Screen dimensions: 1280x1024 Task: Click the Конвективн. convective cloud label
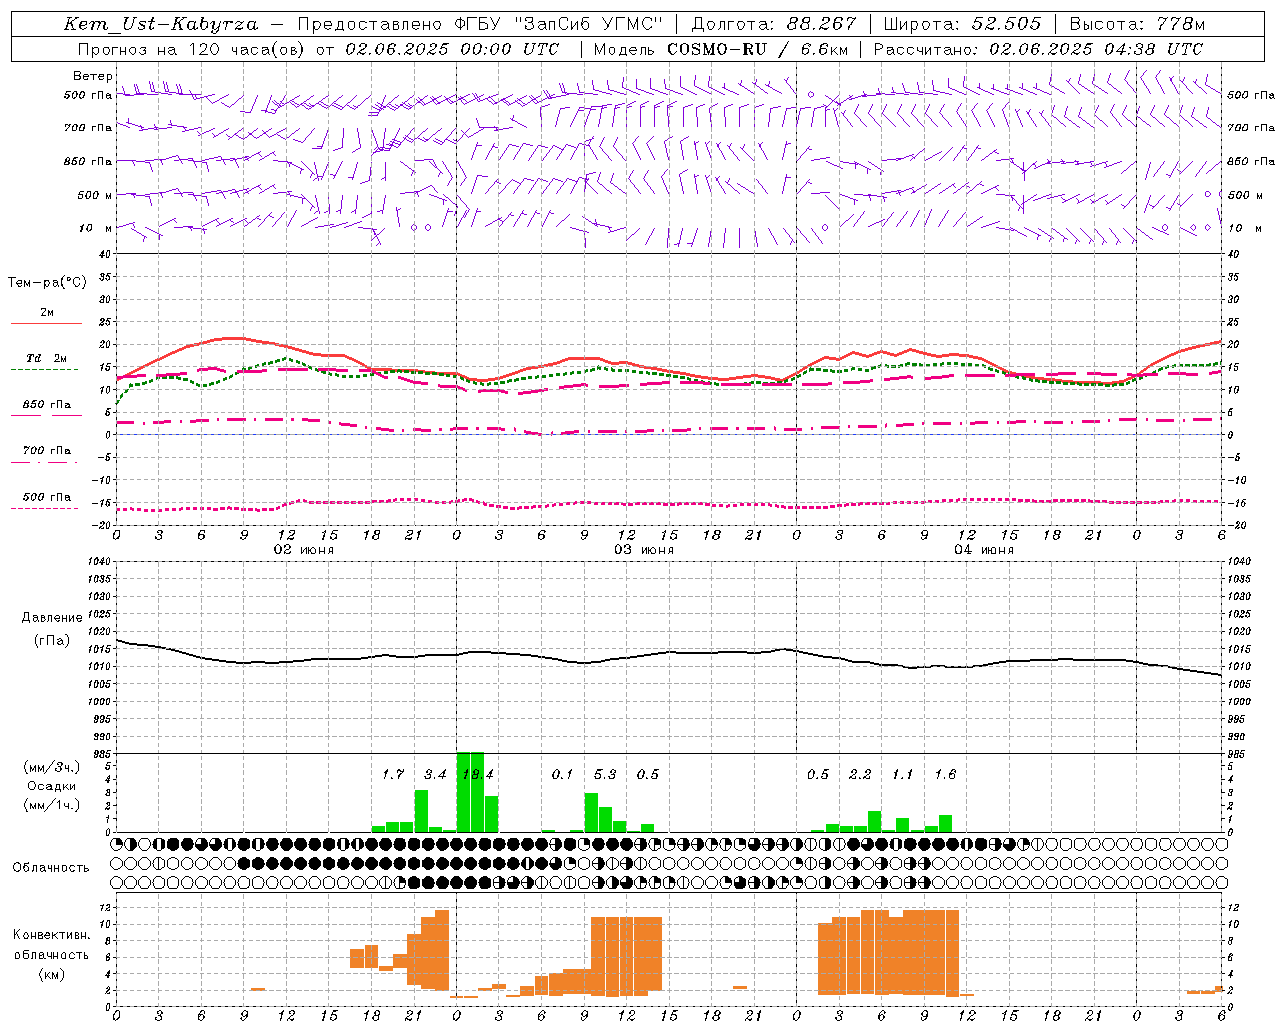[51, 935]
